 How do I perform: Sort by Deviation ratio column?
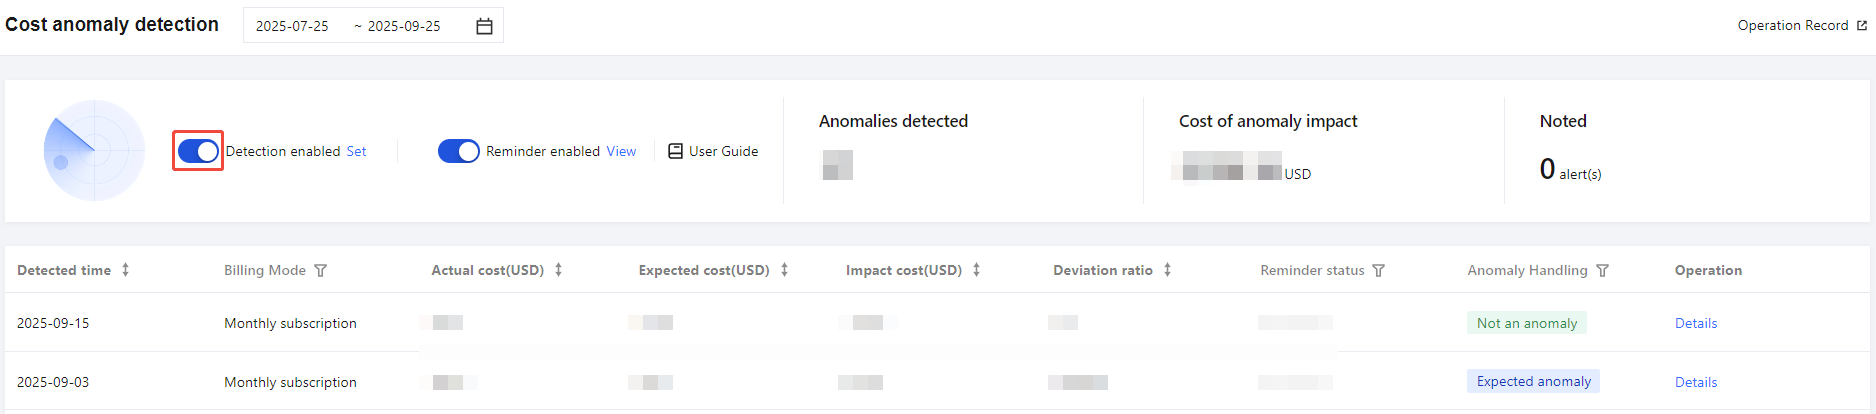click(x=1167, y=270)
